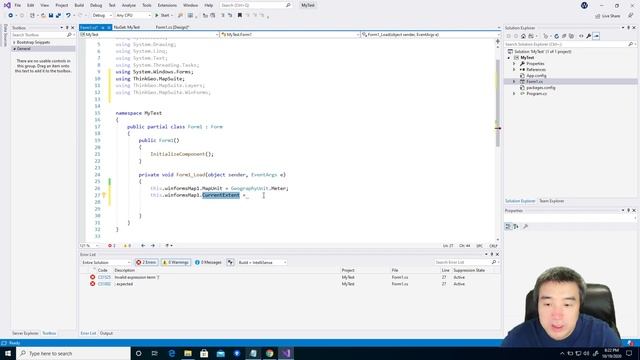This screenshot has width=640, height=360.
Task: Pin the Toolbox panel with the pushpin icon
Action: [67, 28]
